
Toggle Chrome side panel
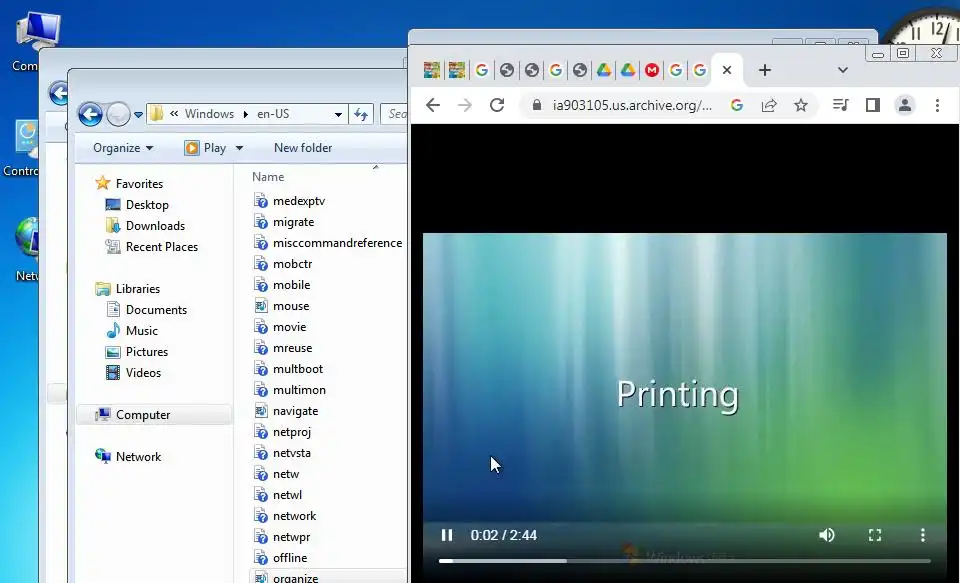(x=872, y=105)
